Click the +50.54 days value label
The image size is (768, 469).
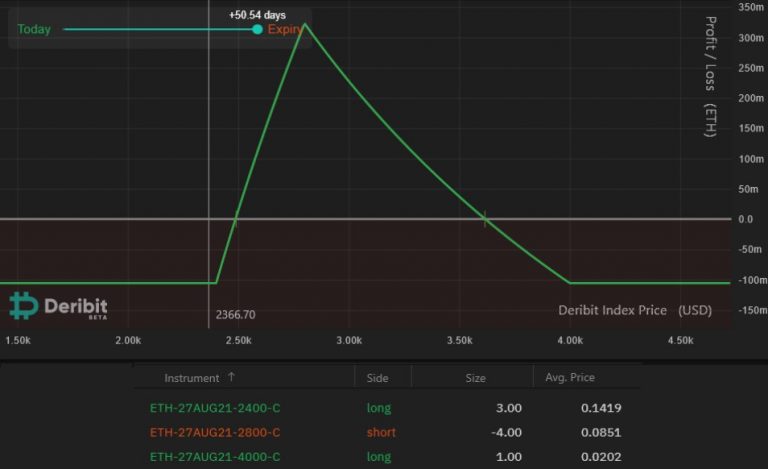[257, 15]
